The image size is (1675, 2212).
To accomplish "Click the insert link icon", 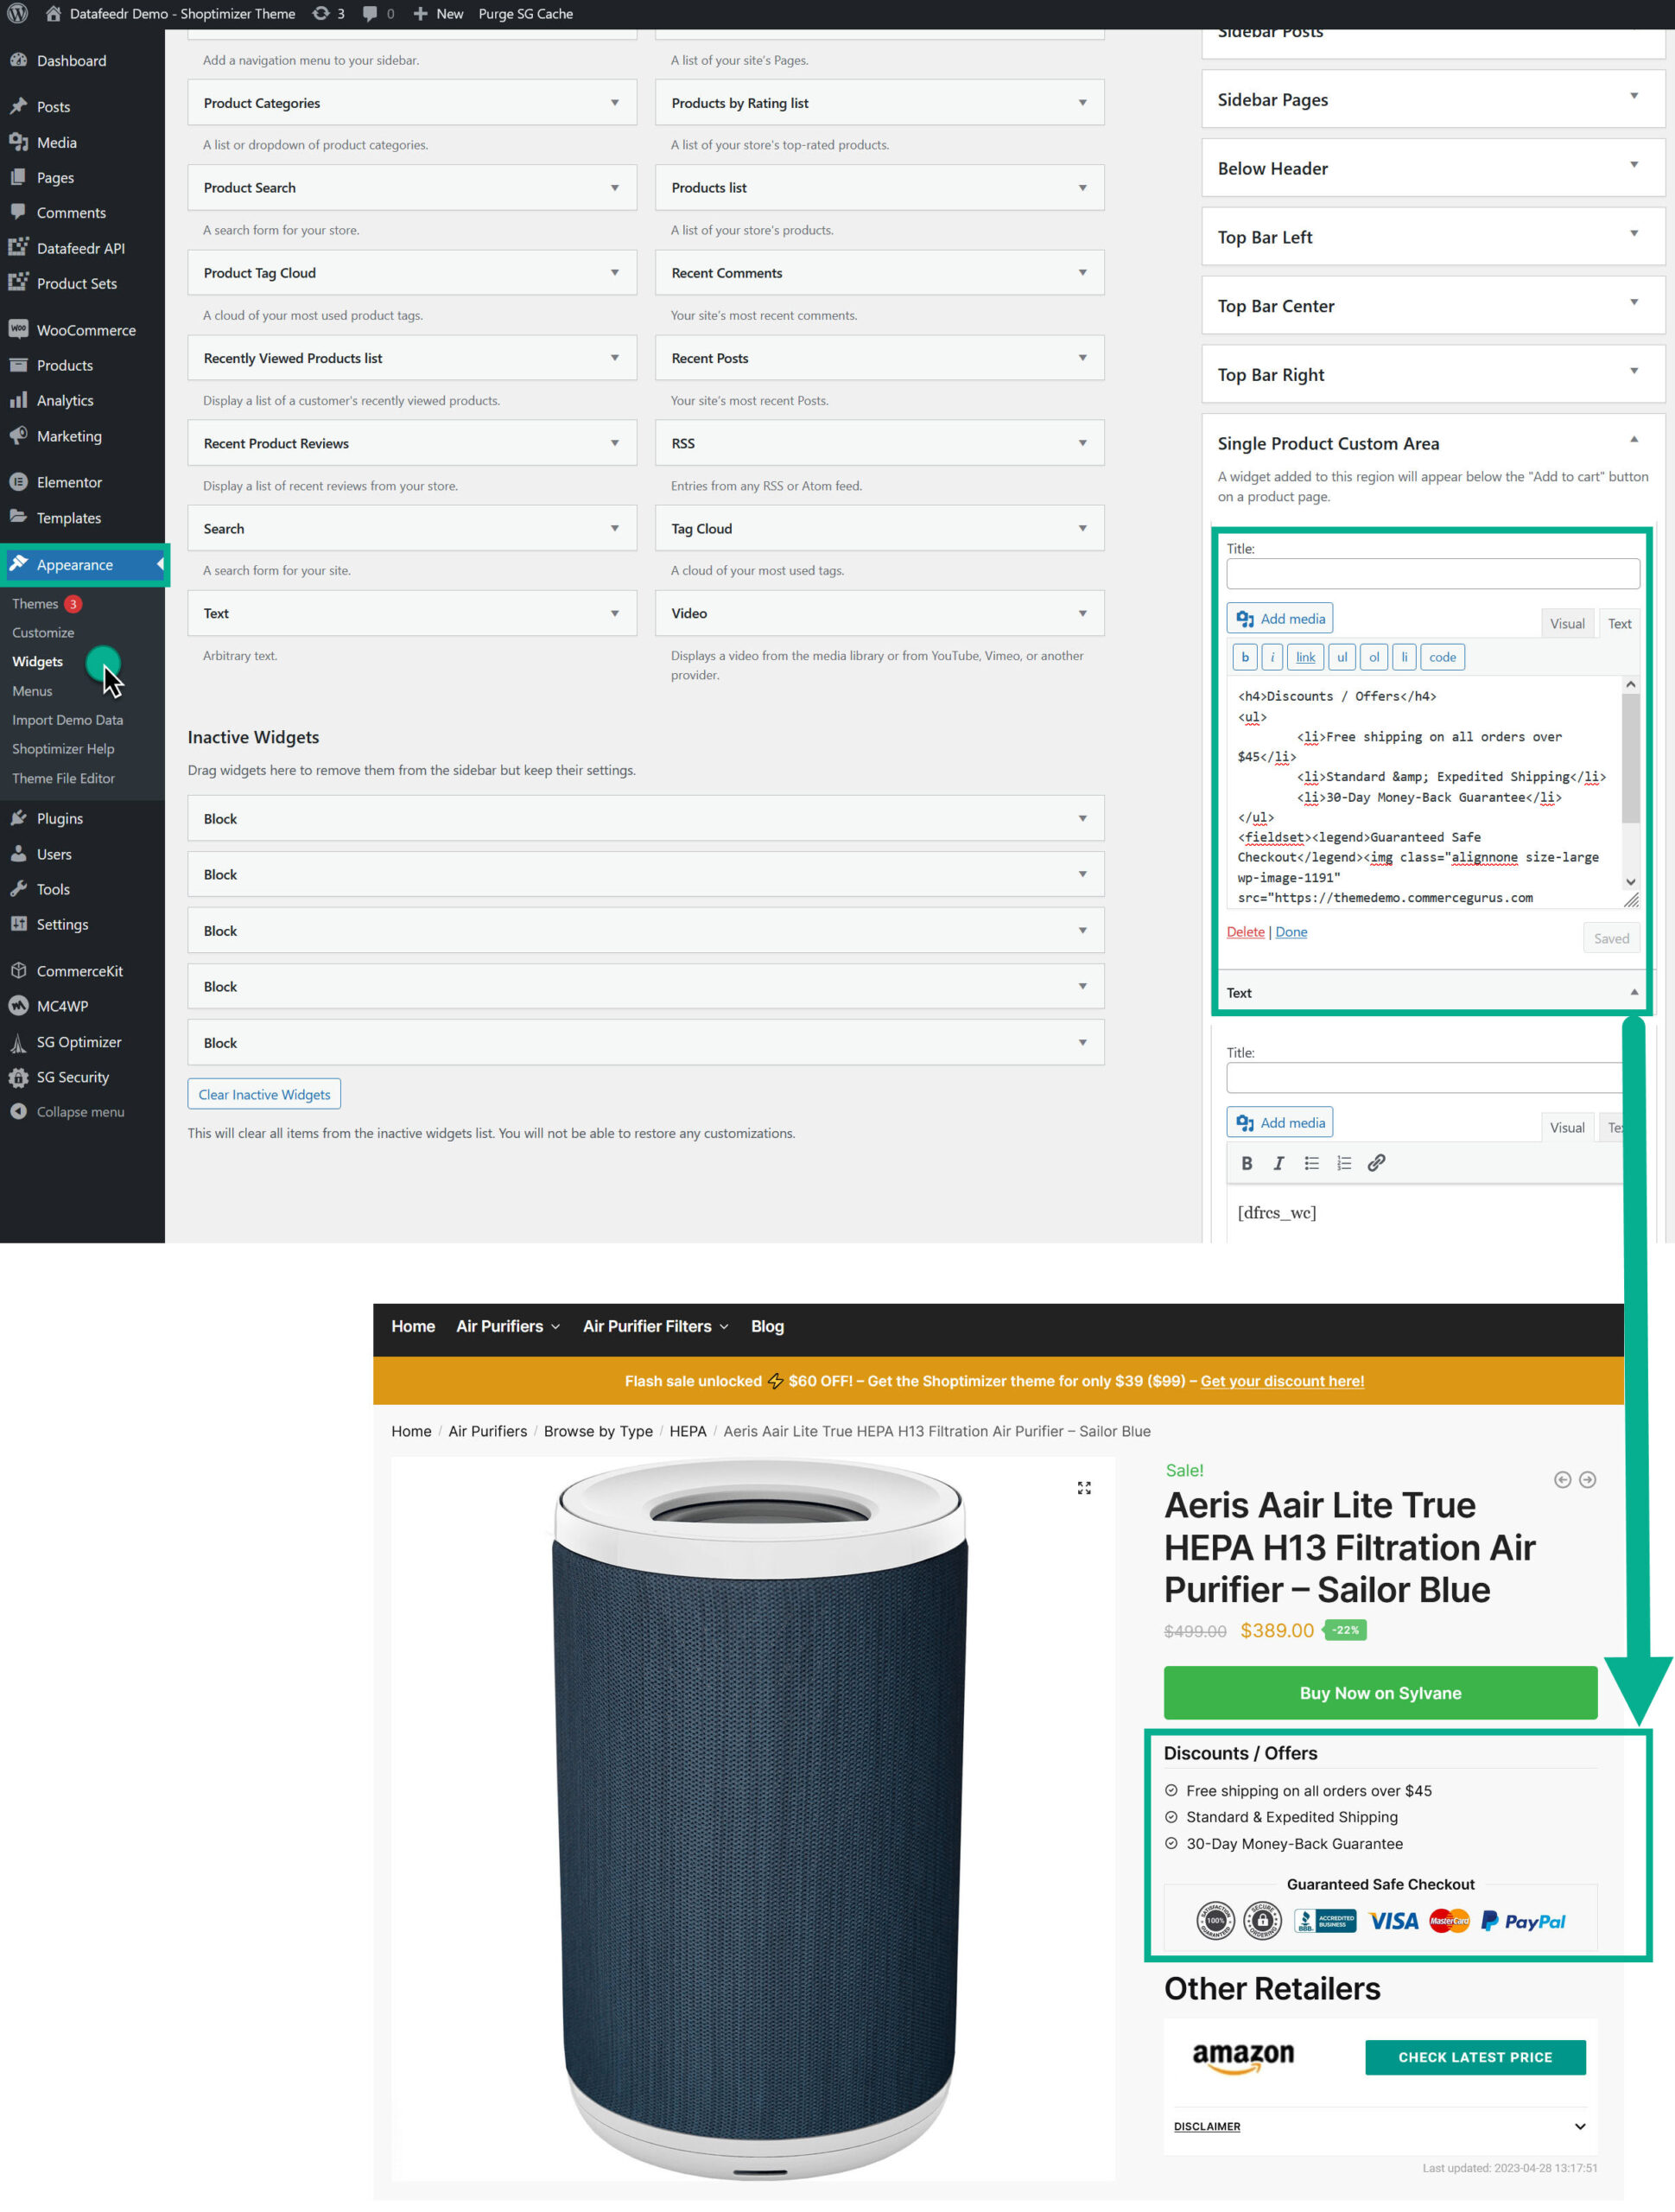I will pos(1376,1163).
